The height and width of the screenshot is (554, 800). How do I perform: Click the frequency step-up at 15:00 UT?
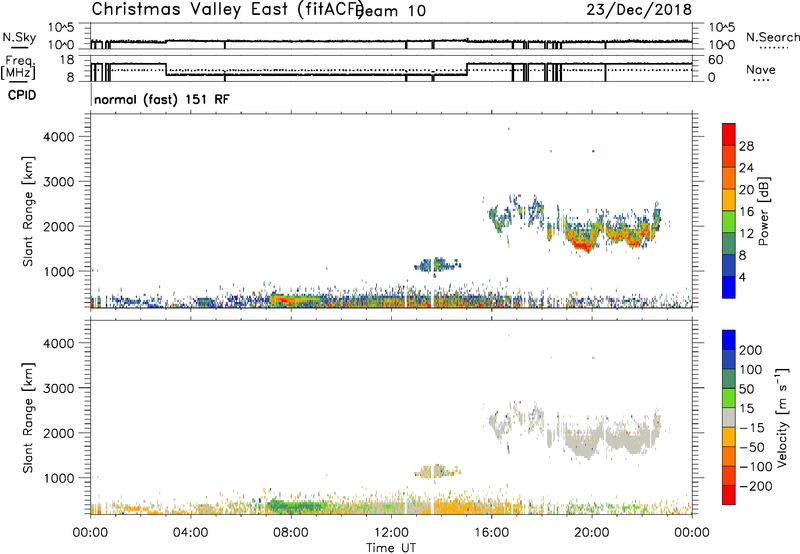point(467,69)
